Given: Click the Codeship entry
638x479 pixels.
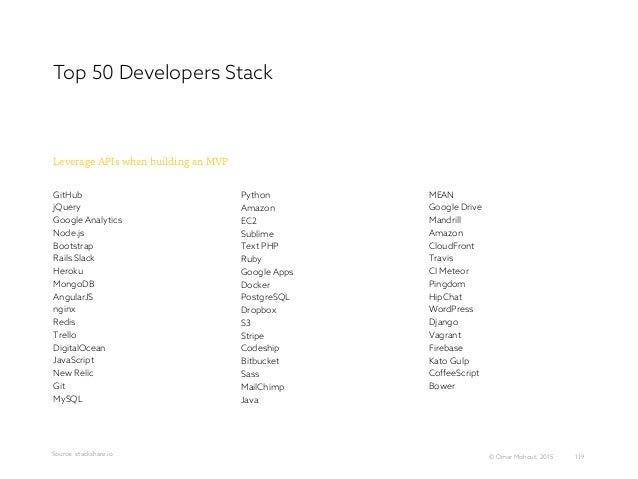Looking at the screenshot, I should 260,348.
